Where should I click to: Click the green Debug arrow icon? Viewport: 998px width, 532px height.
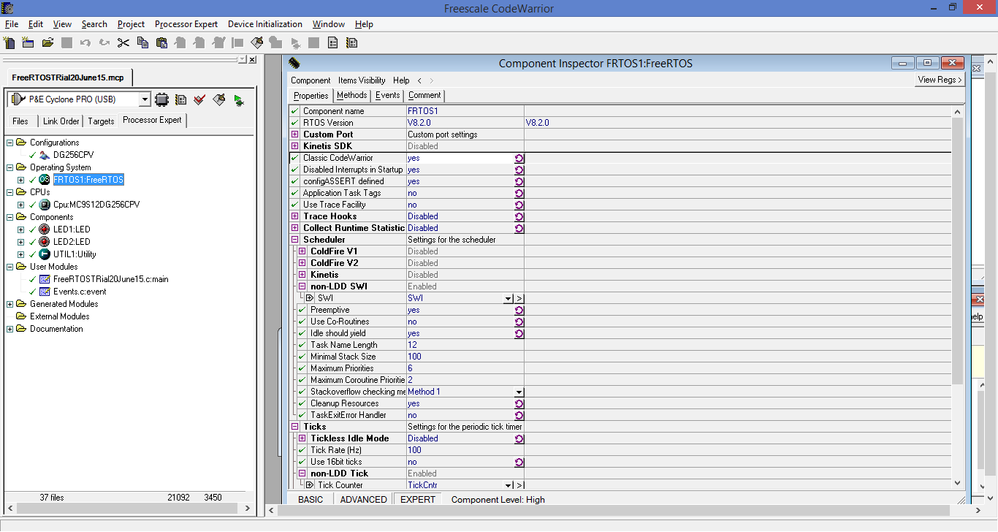(239, 100)
